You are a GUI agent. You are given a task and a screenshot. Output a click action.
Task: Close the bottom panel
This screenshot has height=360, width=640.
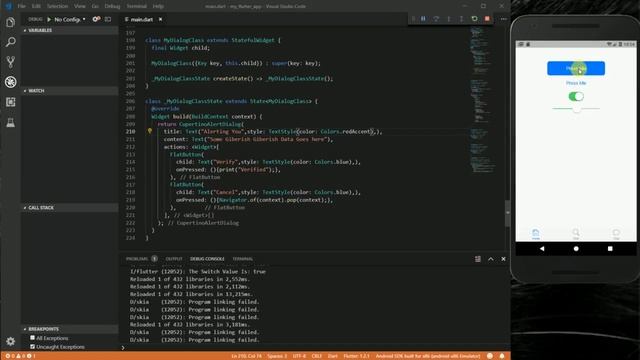[503, 259]
